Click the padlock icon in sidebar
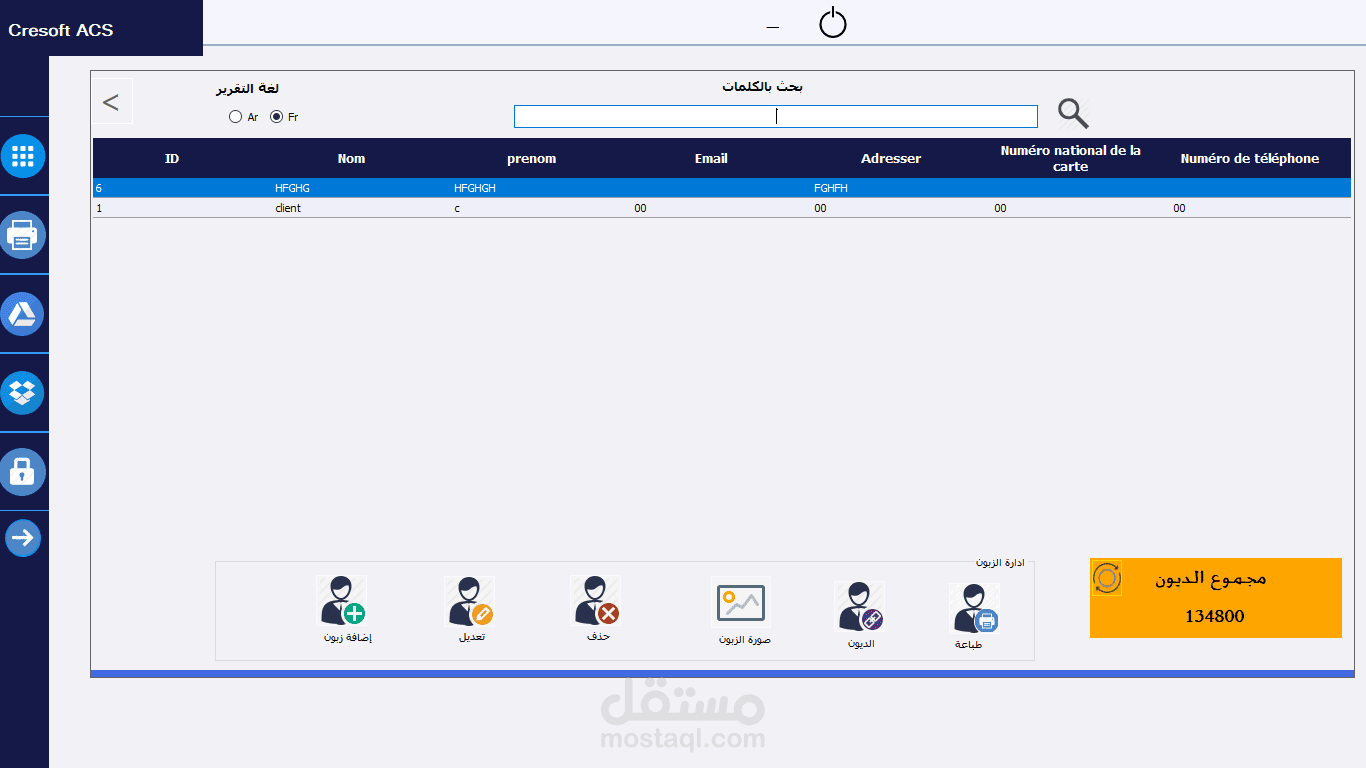Image resolution: width=1366 pixels, height=768 pixels. point(23,472)
